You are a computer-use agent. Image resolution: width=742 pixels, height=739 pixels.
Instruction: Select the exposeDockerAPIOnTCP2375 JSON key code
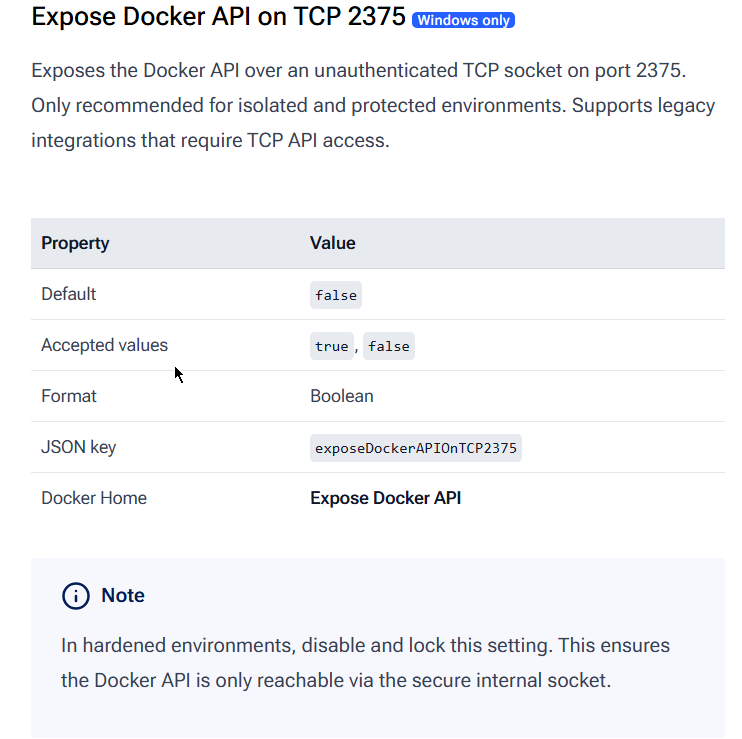tap(415, 448)
